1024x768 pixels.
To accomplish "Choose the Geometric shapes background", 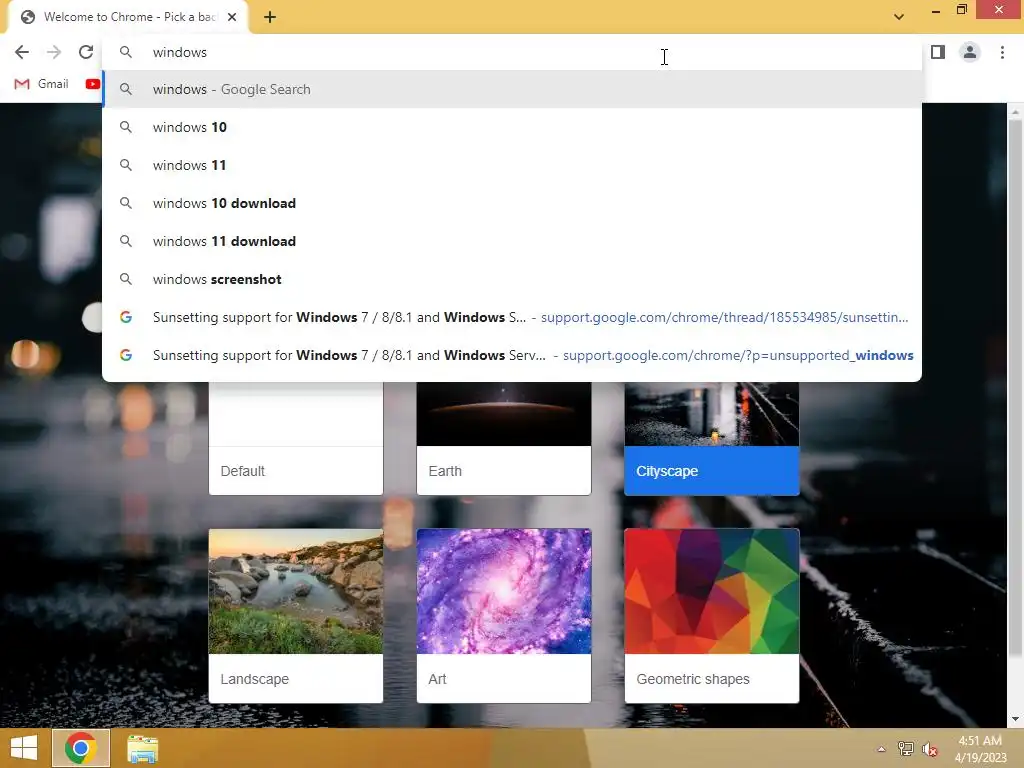I will click(712, 616).
